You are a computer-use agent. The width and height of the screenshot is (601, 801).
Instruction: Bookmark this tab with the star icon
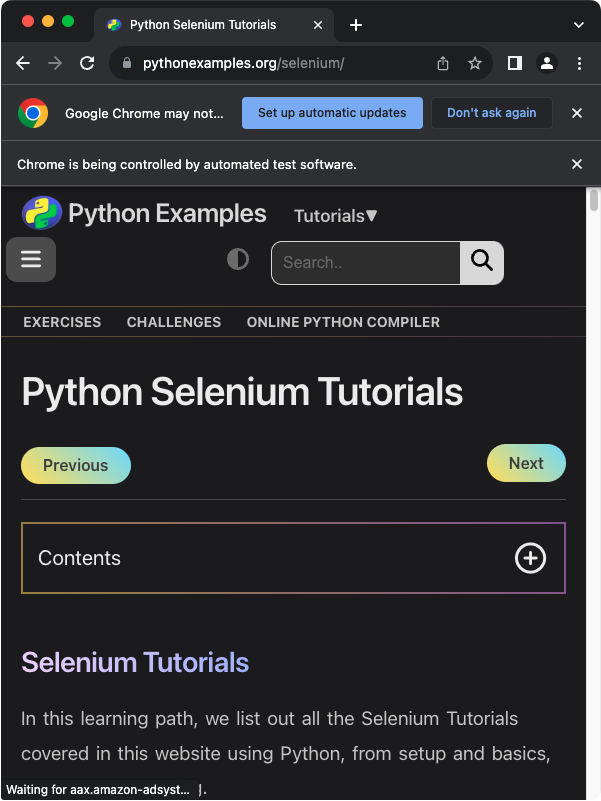pyautogui.click(x=475, y=63)
